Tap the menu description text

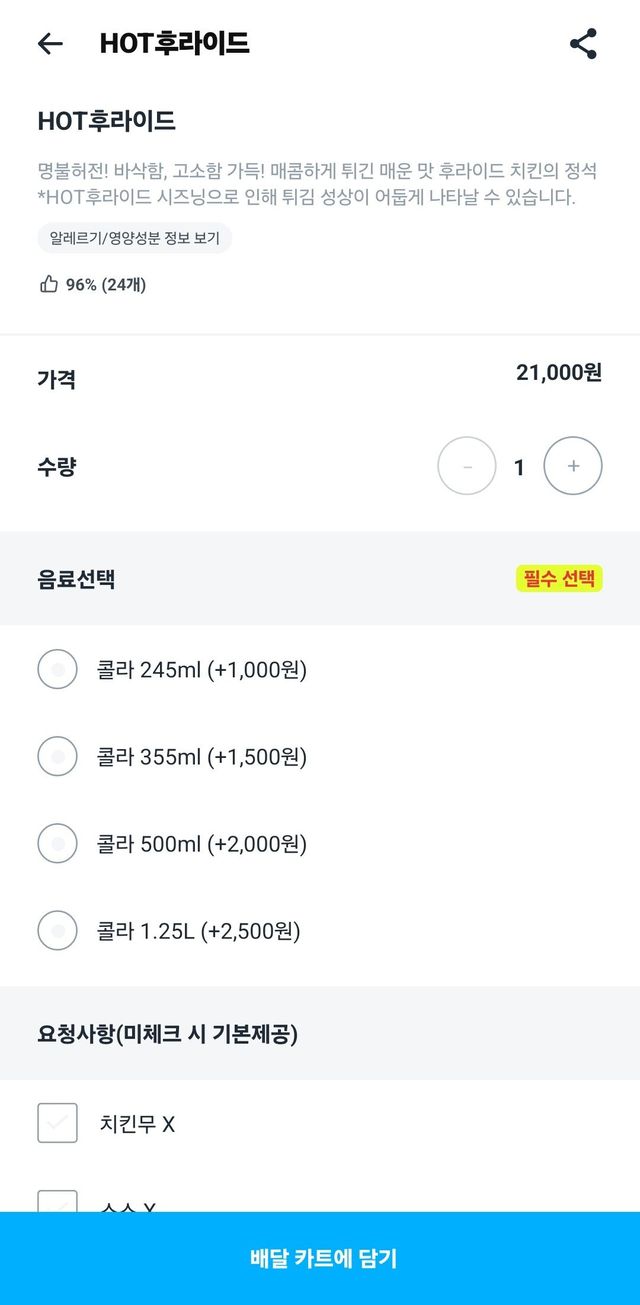click(317, 184)
